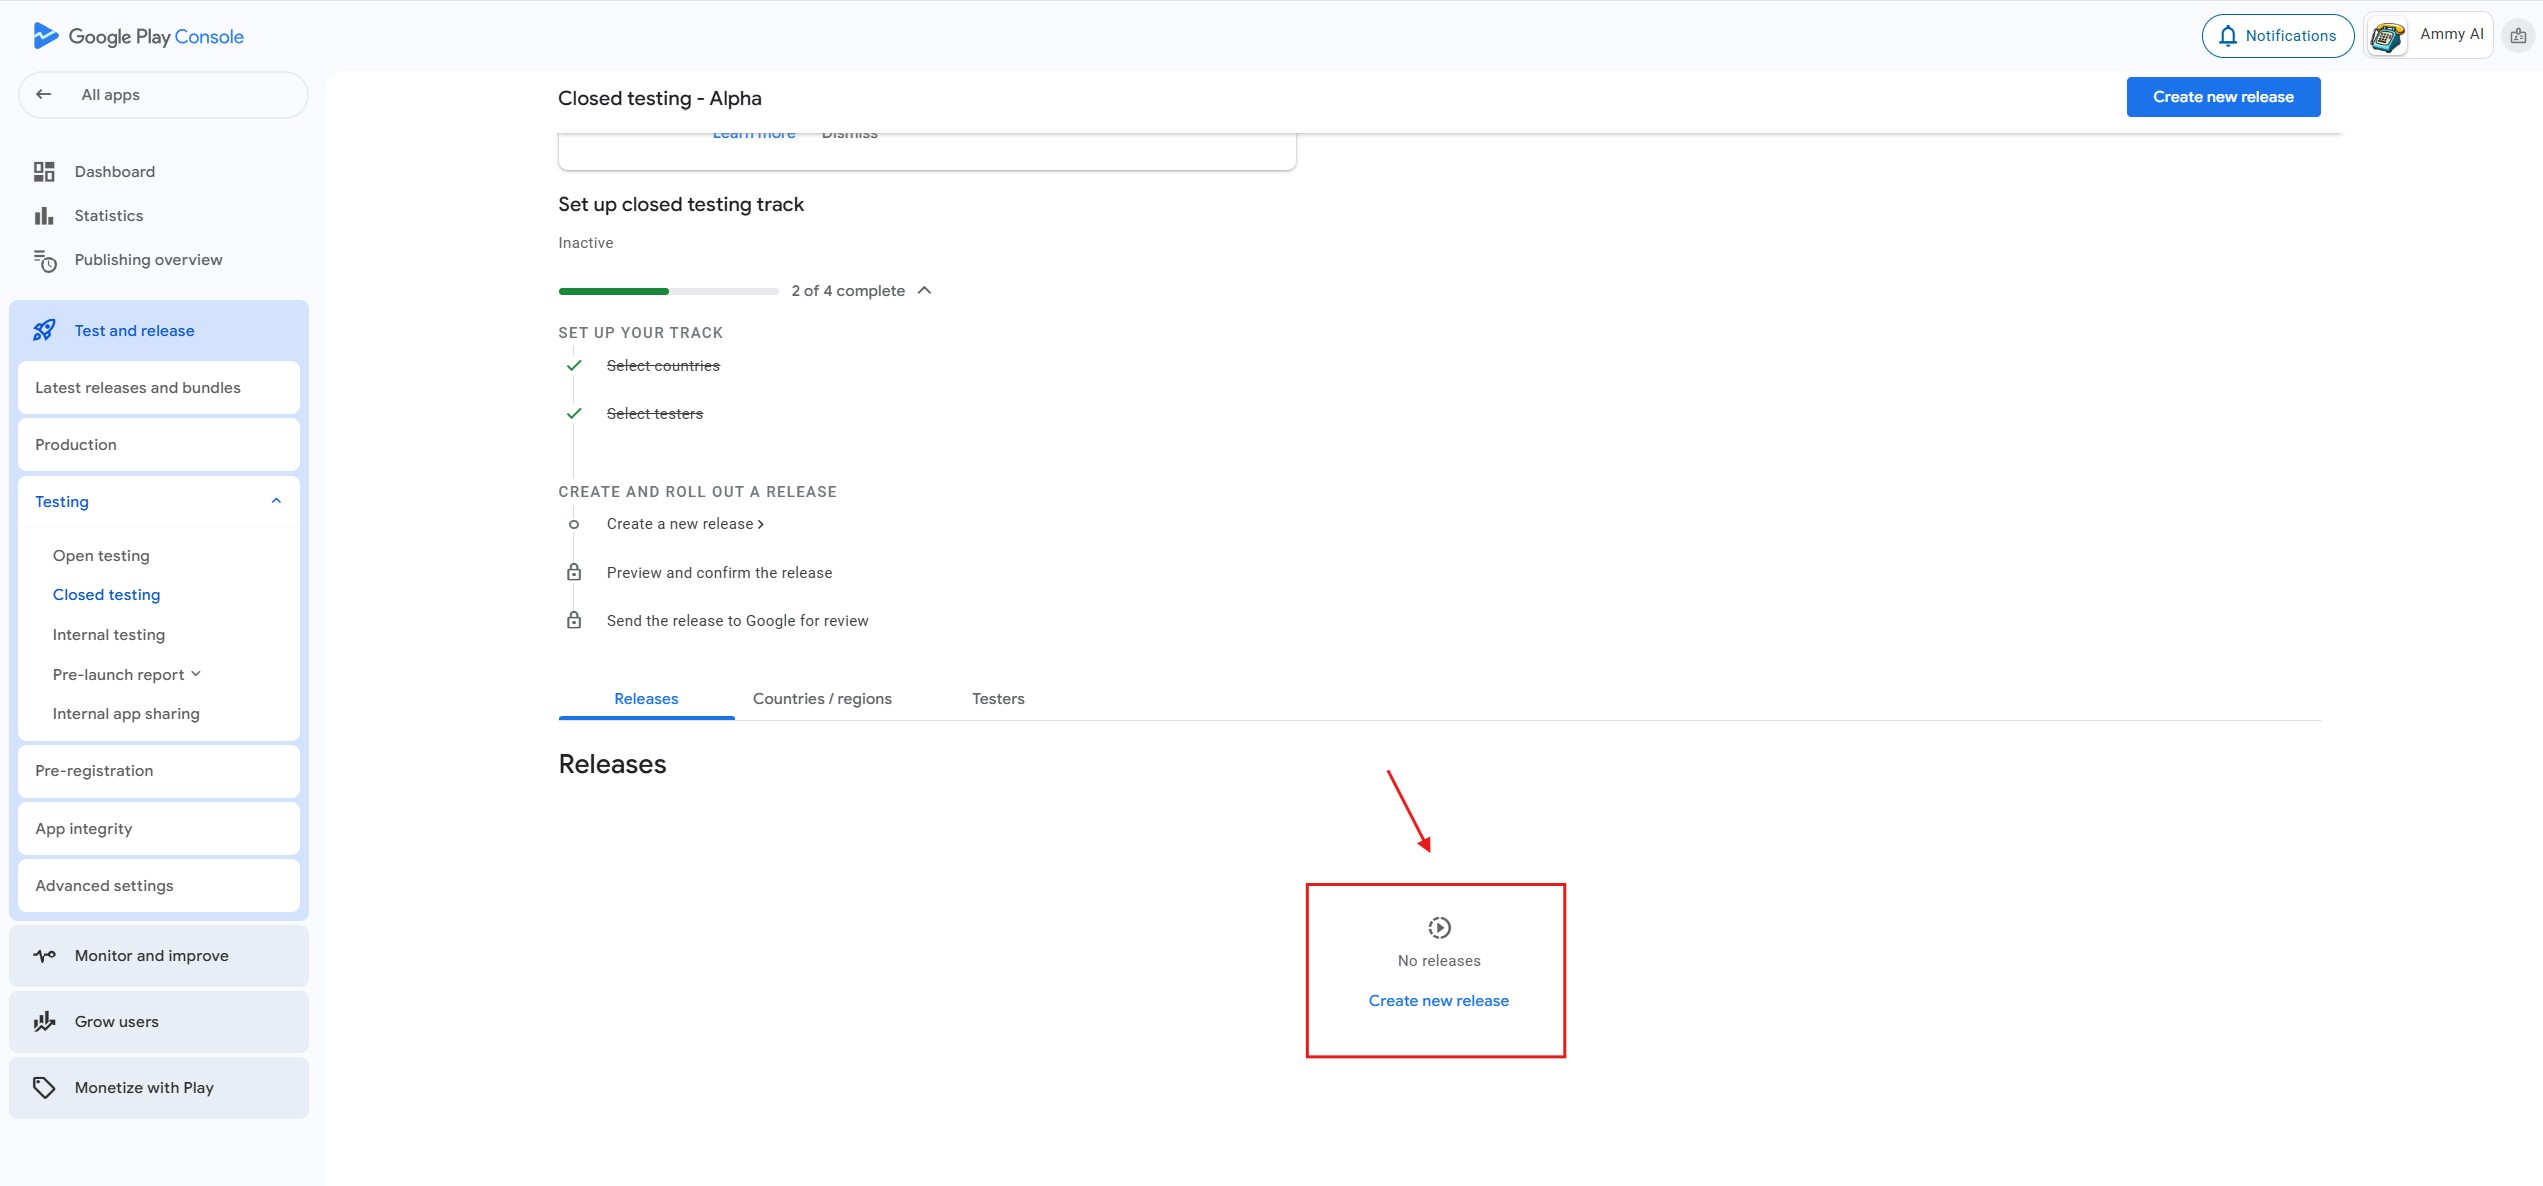Click the notifications bell icon
This screenshot has height=1186, width=2543.
pyautogui.click(x=2227, y=36)
